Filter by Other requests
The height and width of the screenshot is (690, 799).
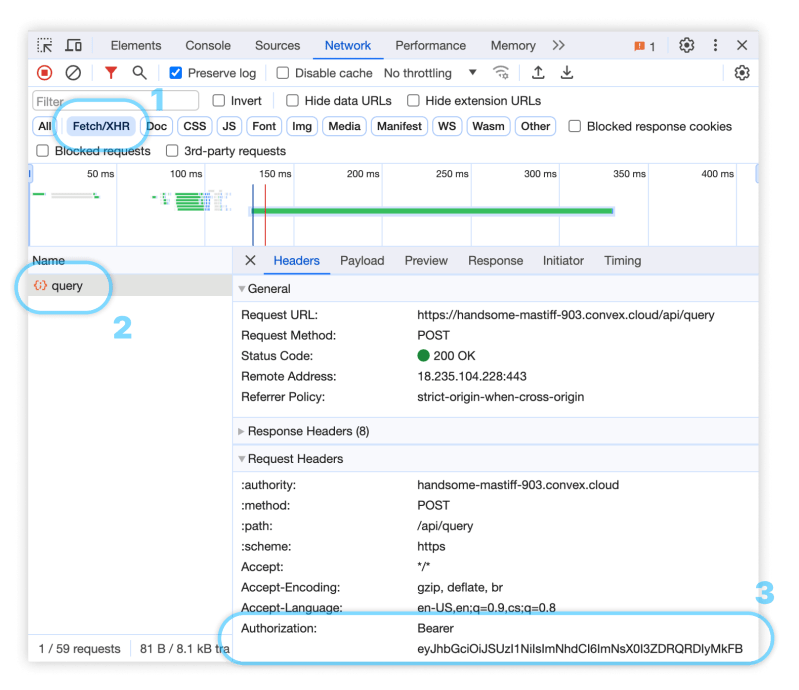(535, 126)
